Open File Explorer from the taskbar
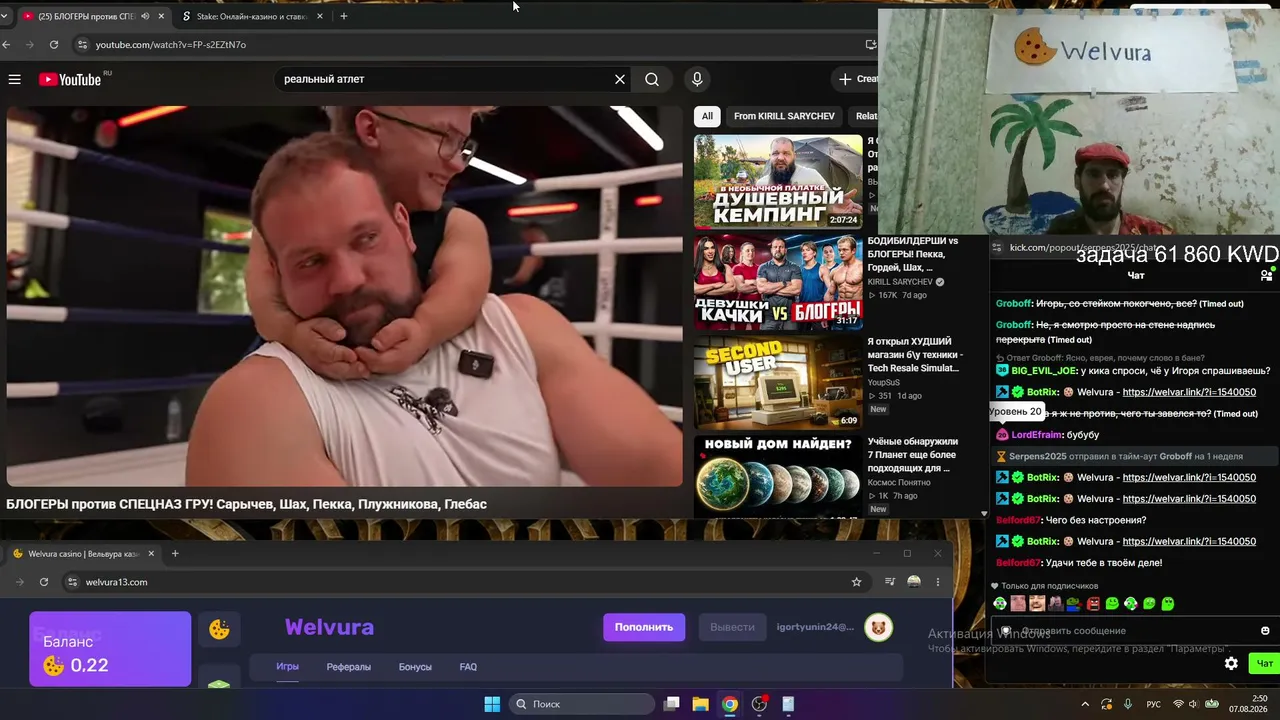This screenshot has width=1280, height=720. [701, 704]
